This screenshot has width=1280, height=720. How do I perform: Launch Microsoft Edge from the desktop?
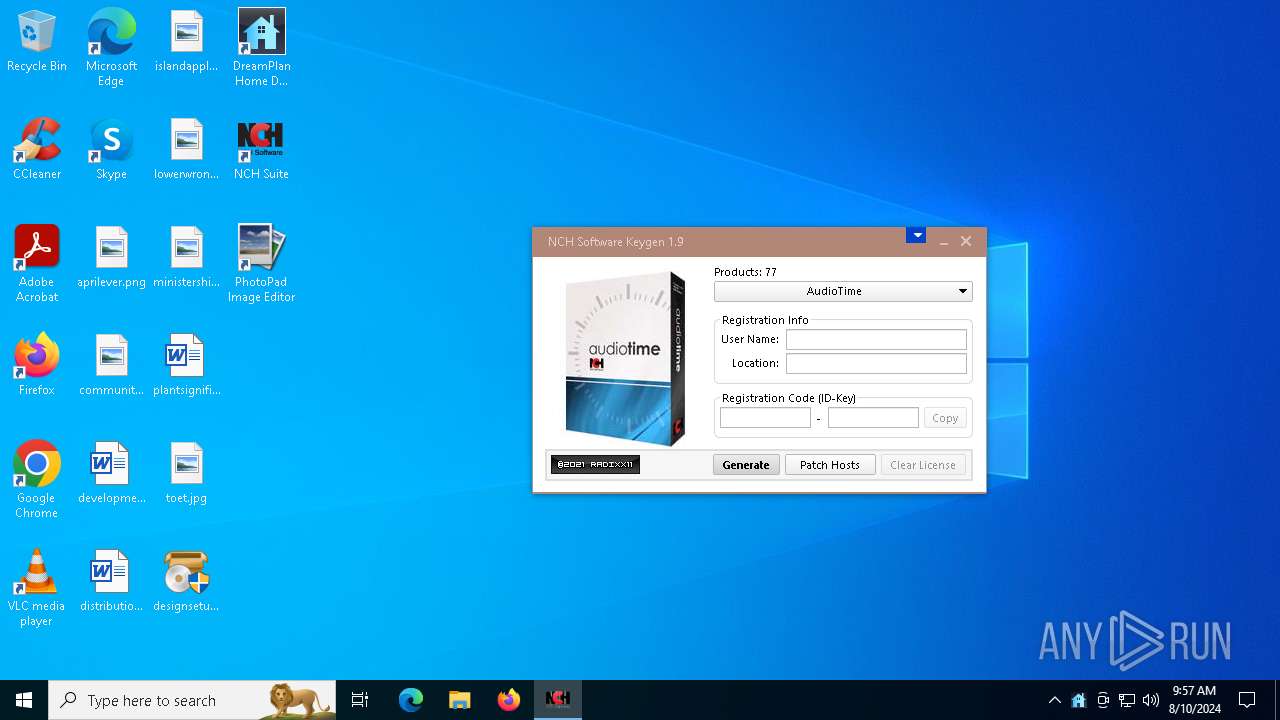click(111, 47)
